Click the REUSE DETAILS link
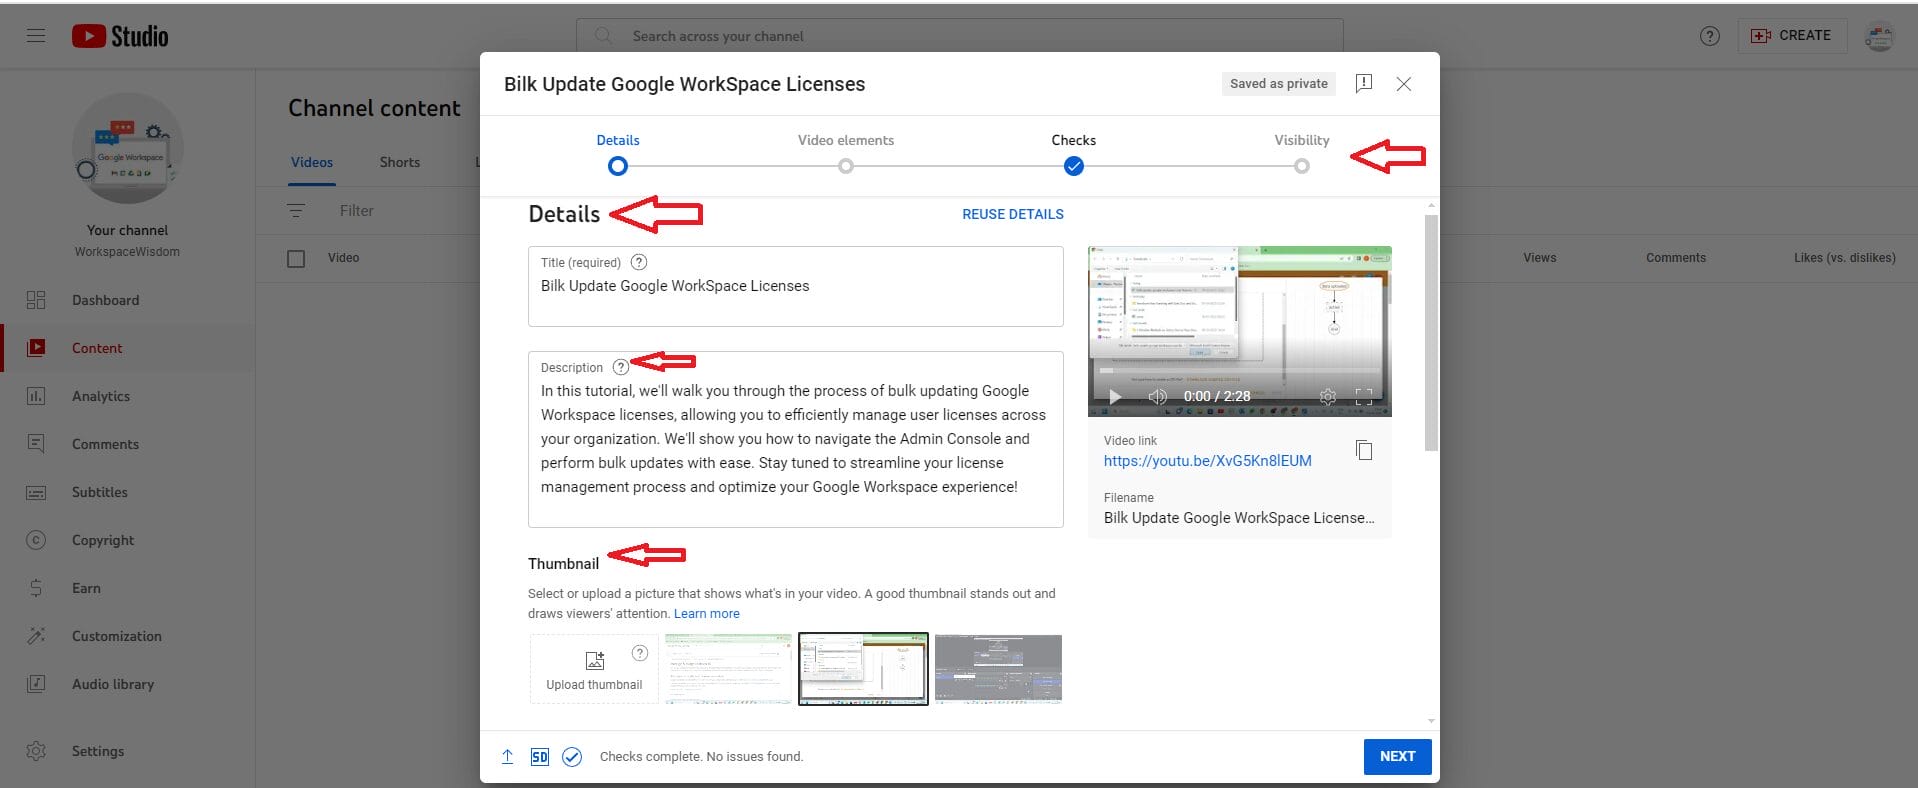The height and width of the screenshot is (788, 1918). click(x=1012, y=214)
